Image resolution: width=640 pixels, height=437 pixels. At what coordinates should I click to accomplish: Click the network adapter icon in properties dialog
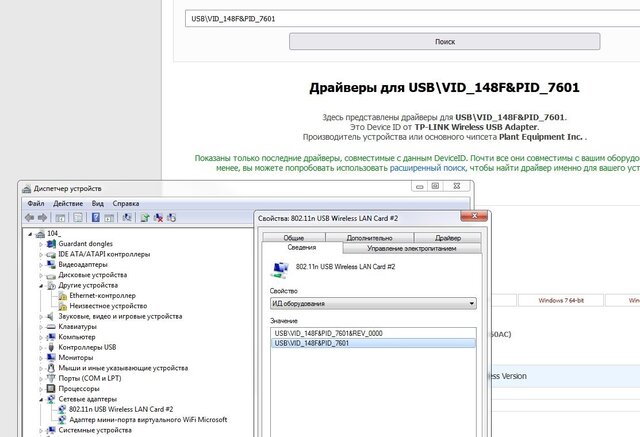[x=279, y=267]
